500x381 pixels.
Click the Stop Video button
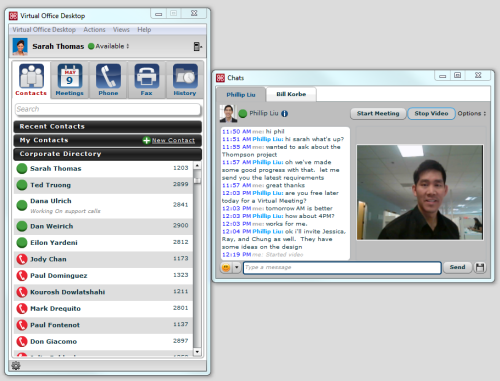pos(431,114)
